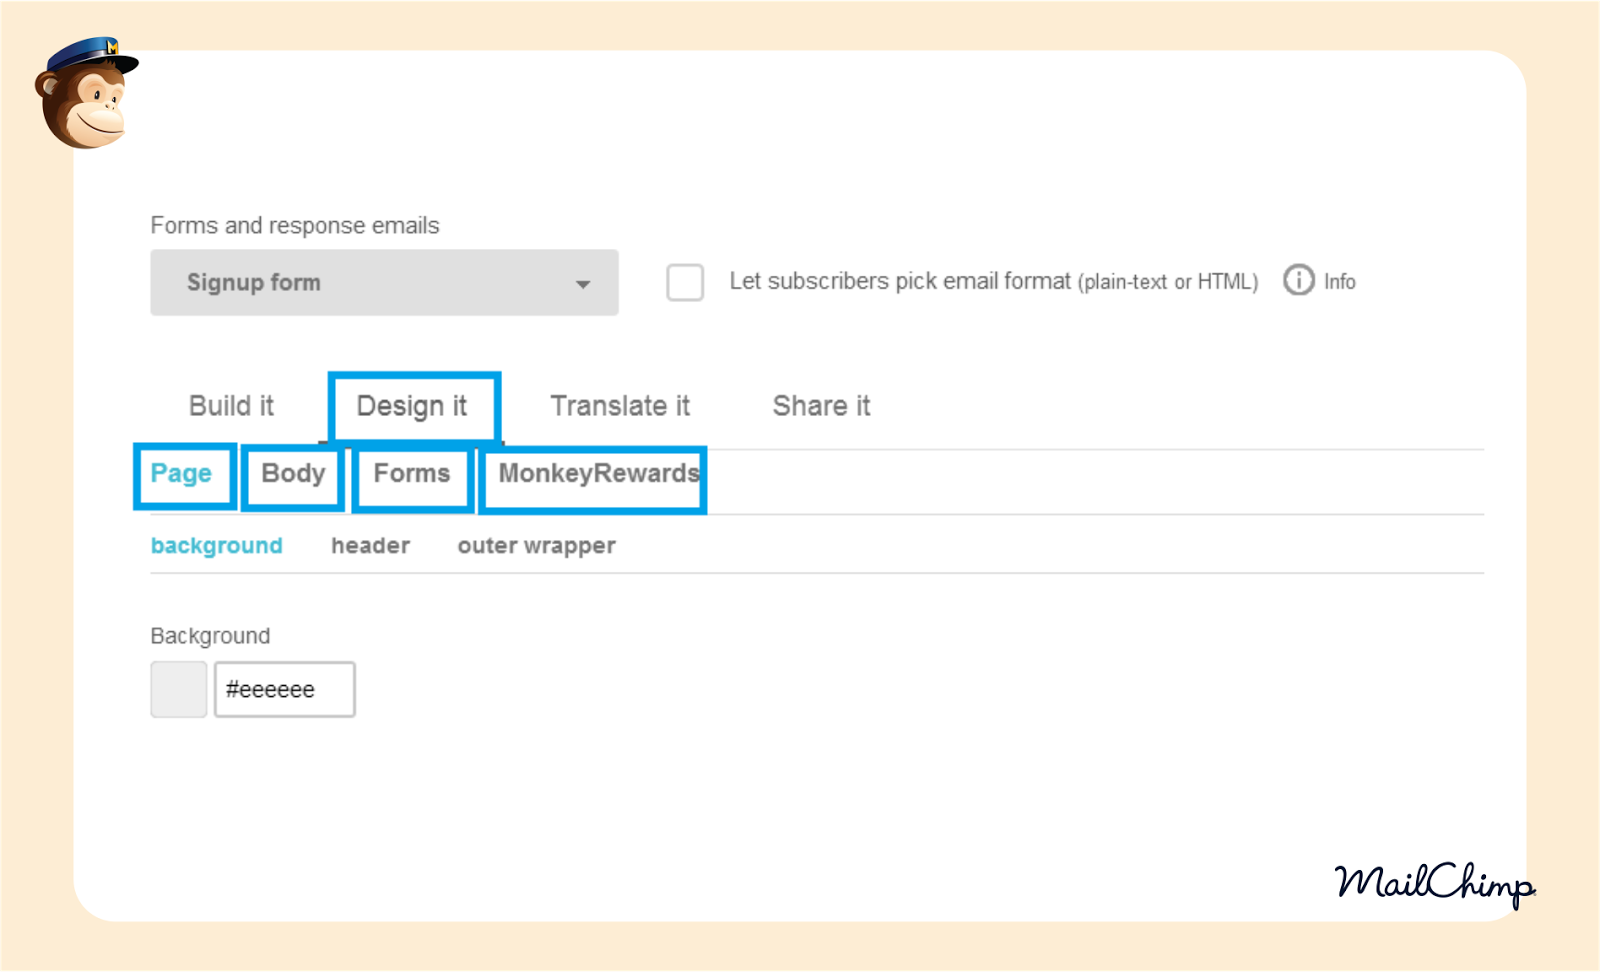Click the Forms and response emails label

click(x=295, y=226)
